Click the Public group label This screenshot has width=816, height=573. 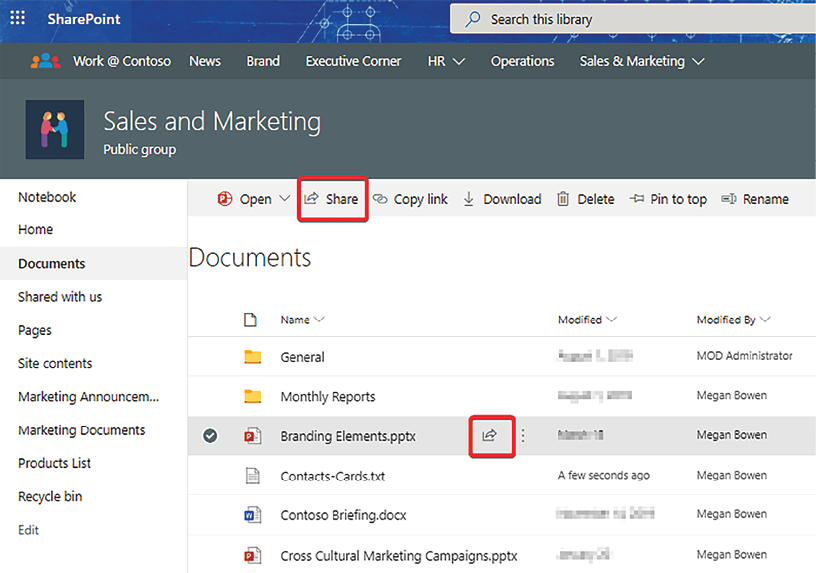point(139,149)
